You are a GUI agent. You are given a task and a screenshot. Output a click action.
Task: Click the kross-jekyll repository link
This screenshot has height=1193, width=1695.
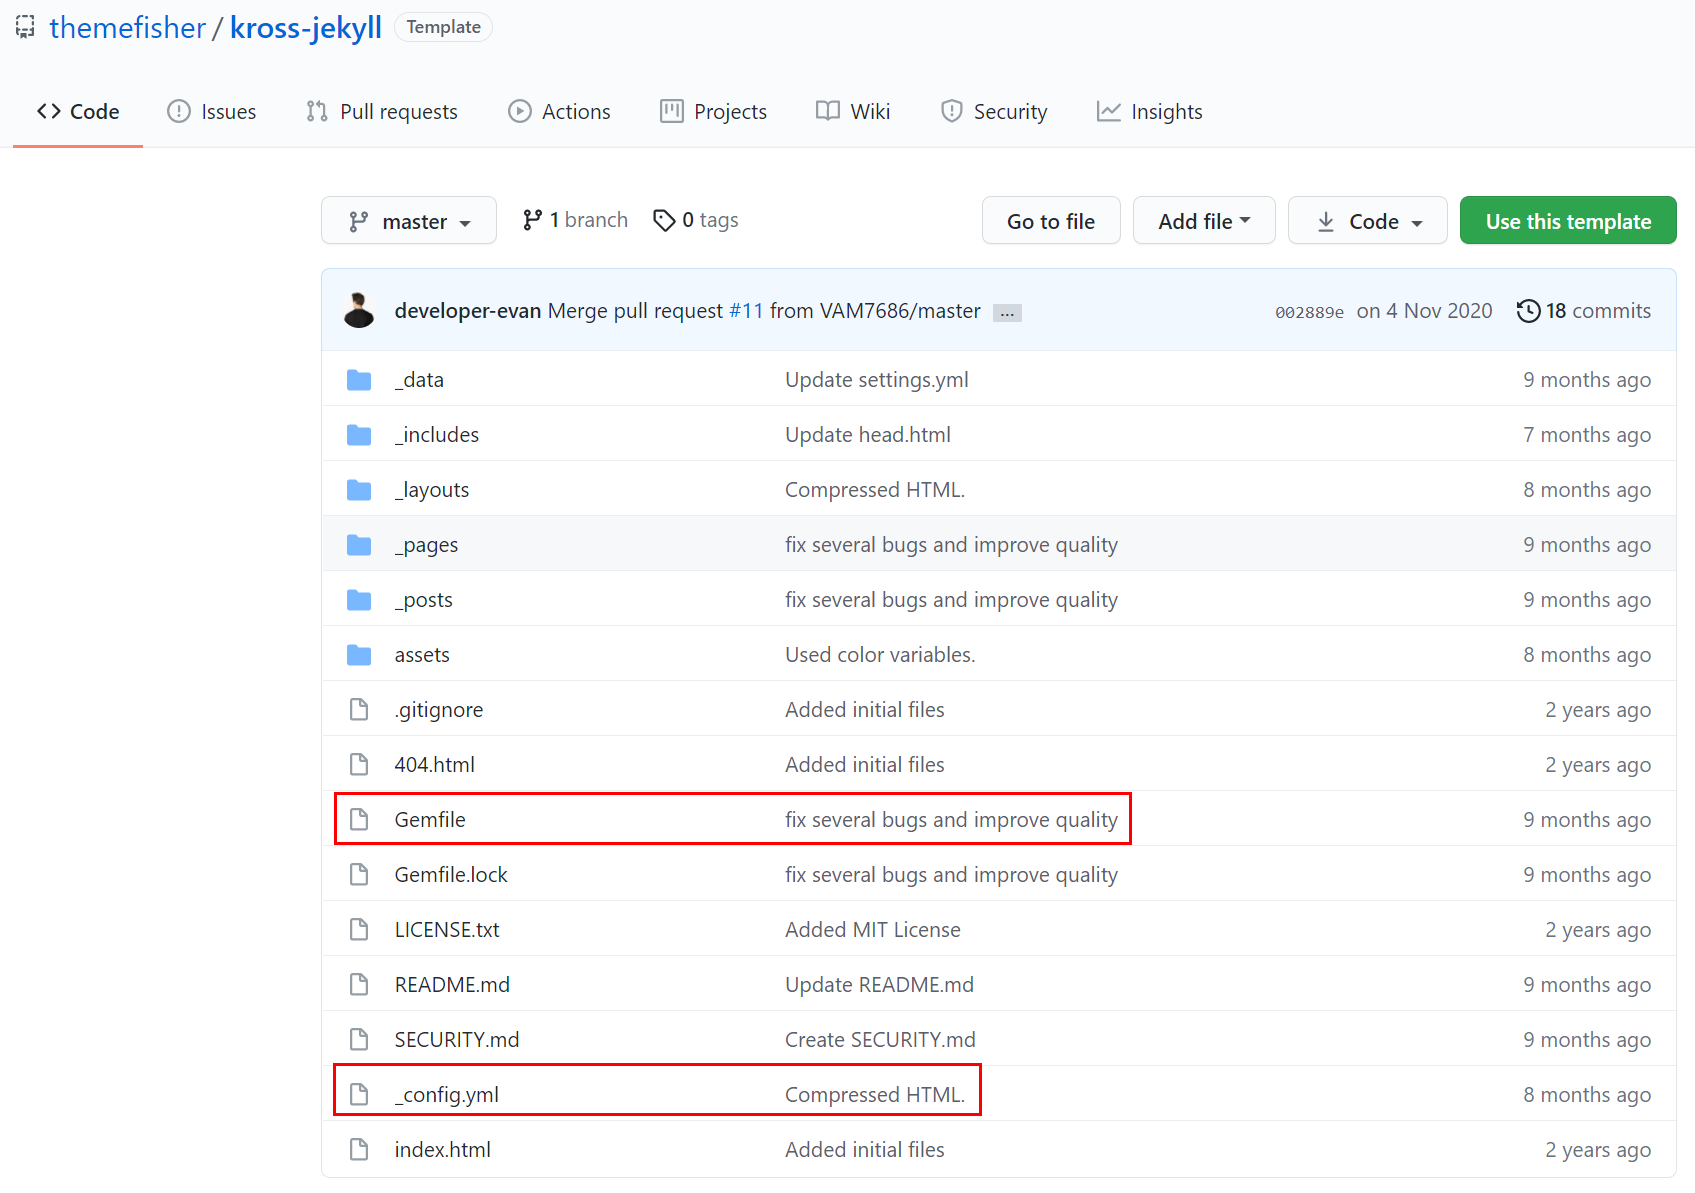pyautogui.click(x=306, y=28)
